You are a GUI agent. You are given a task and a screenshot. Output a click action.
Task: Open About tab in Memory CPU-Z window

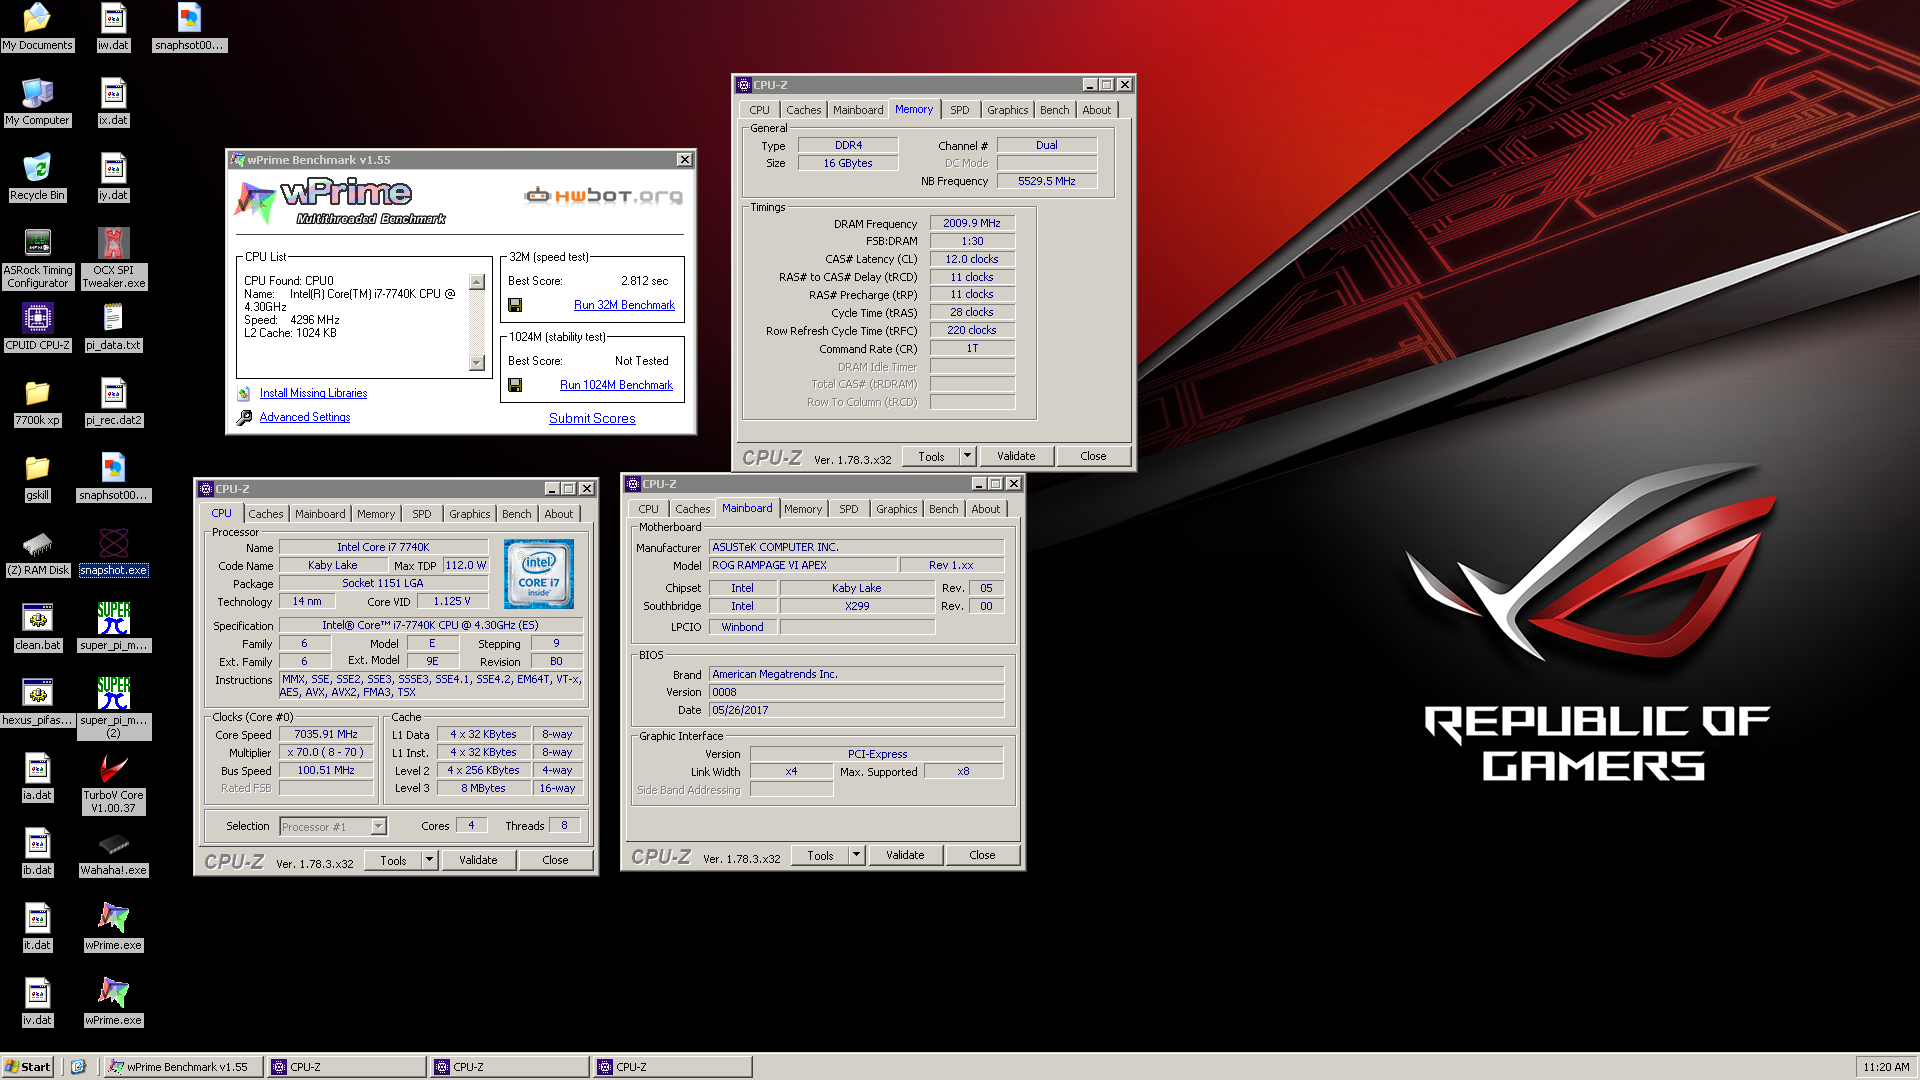tap(1097, 110)
